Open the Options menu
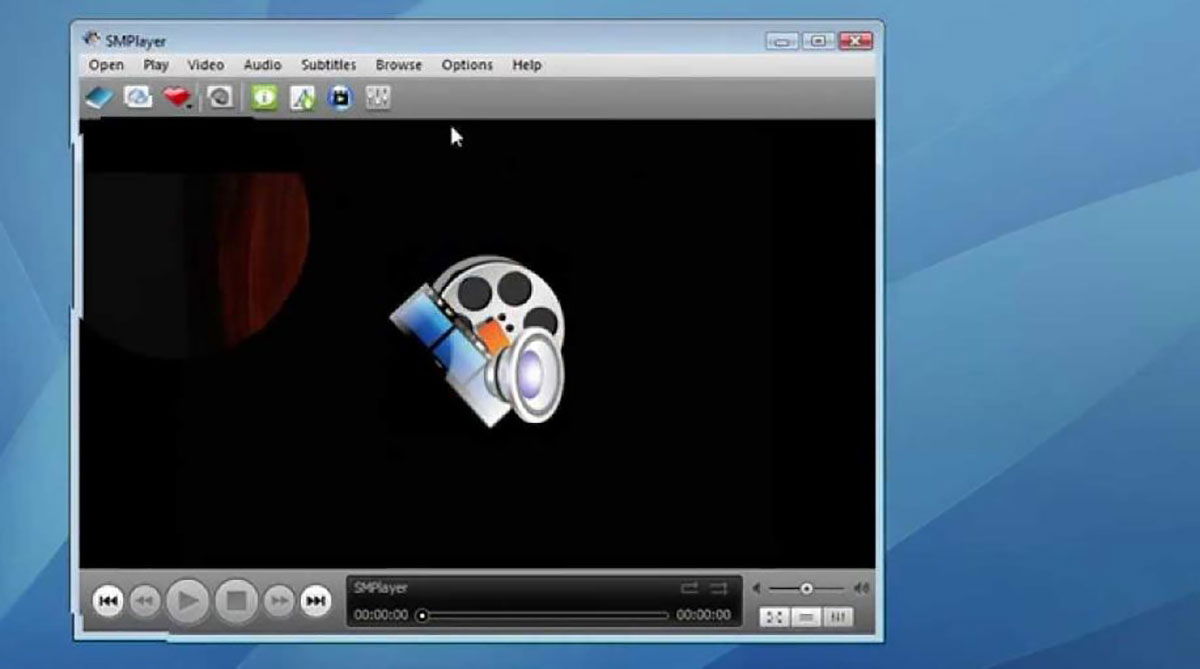This screenshot has width=1200, height=669. coord(467,65)
